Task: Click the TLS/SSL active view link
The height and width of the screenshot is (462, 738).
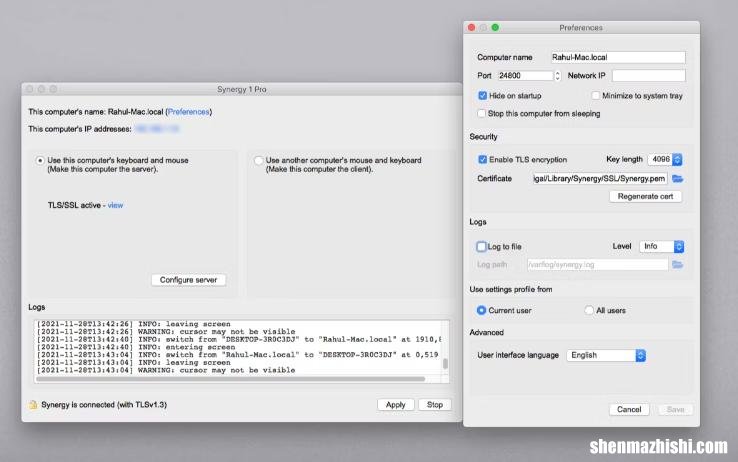Action: (x=115, y=205)
